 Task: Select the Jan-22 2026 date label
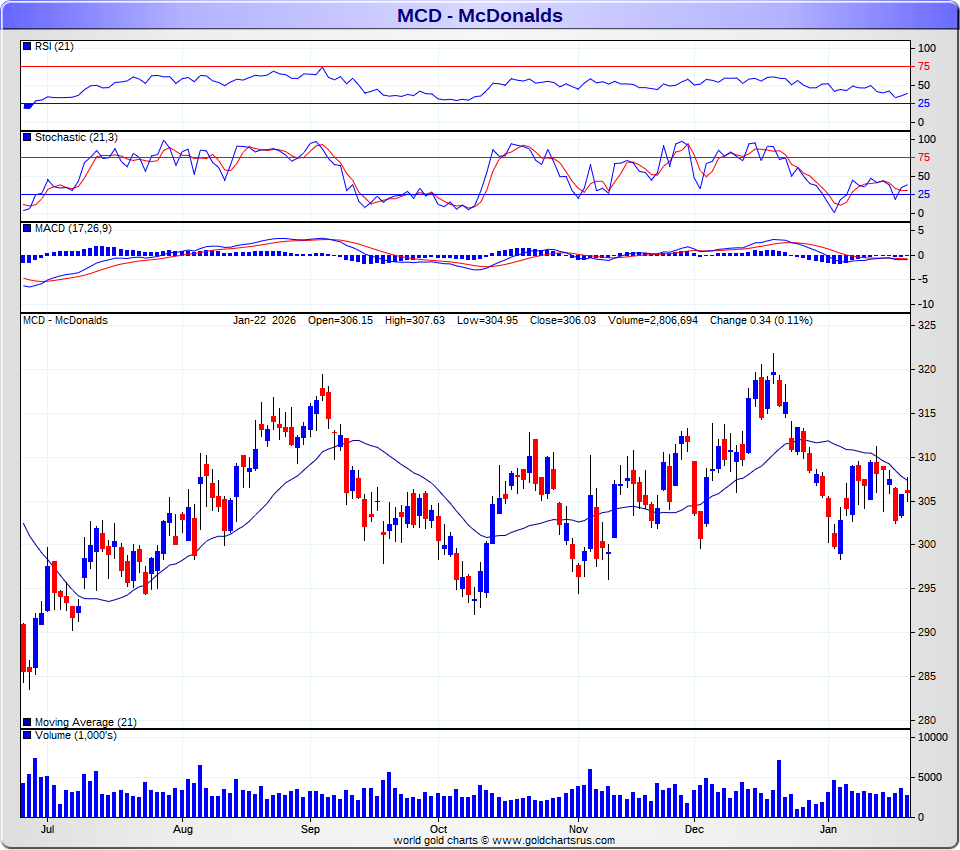(x=264, y=321)
